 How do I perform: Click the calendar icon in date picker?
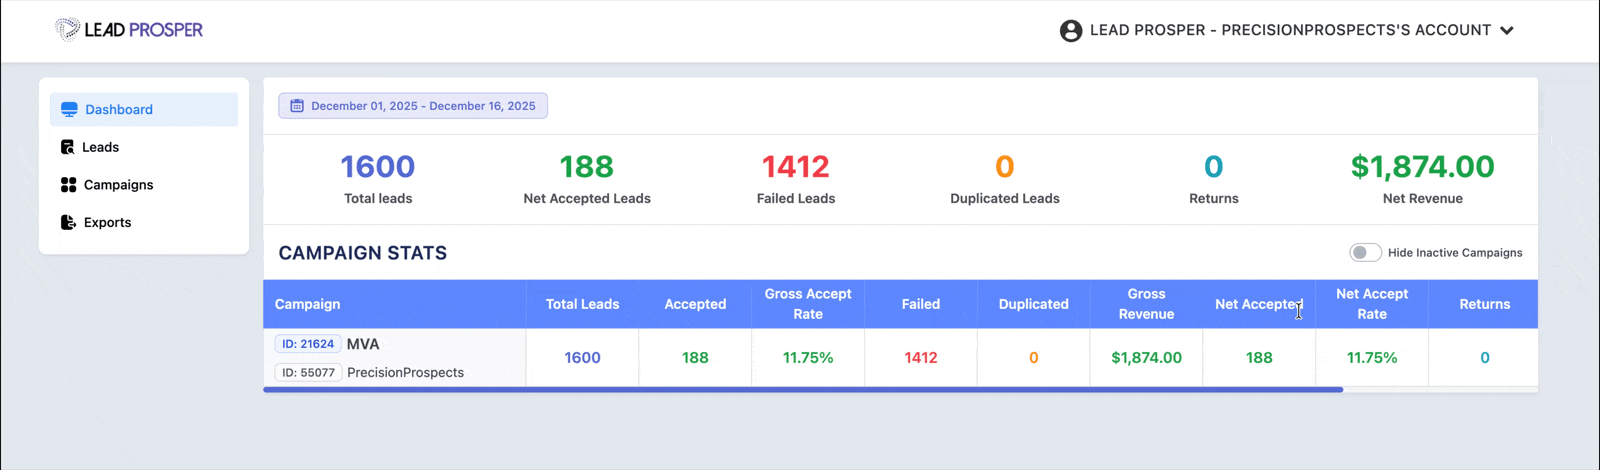297,106
